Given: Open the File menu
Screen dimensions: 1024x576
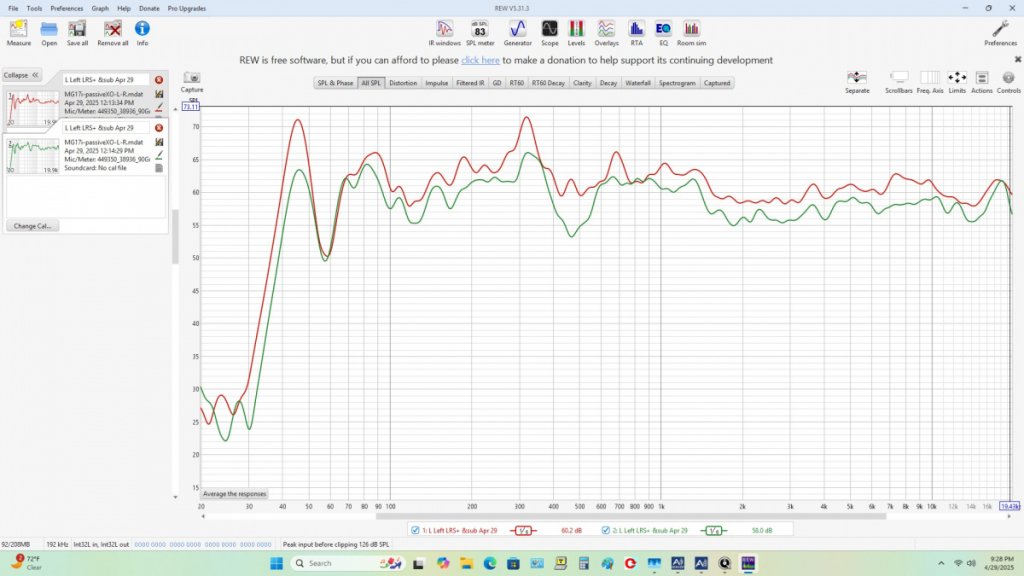Looking at the screenshot, I should pos(13,8).
